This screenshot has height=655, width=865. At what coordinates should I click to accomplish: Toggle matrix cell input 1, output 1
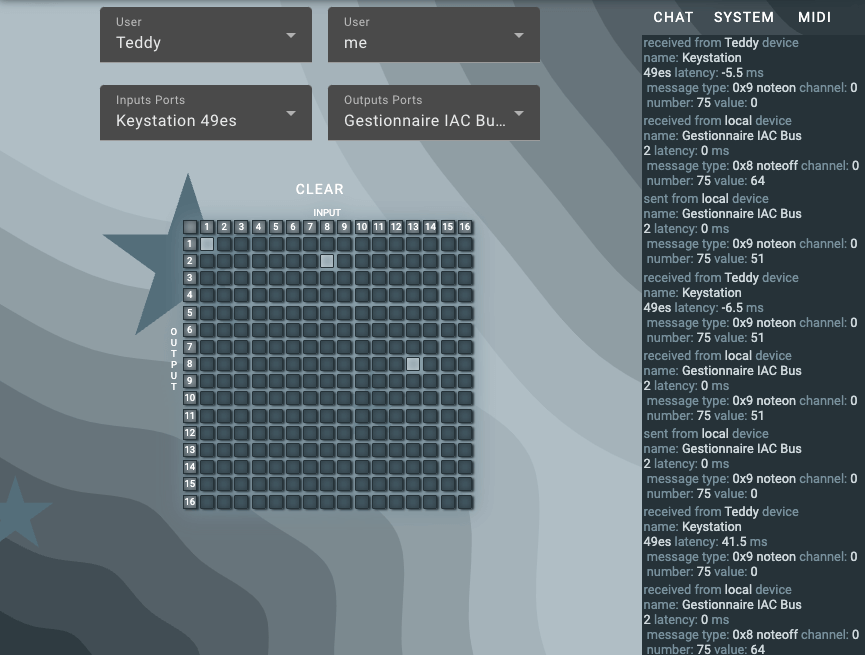(x=207, y=244)
